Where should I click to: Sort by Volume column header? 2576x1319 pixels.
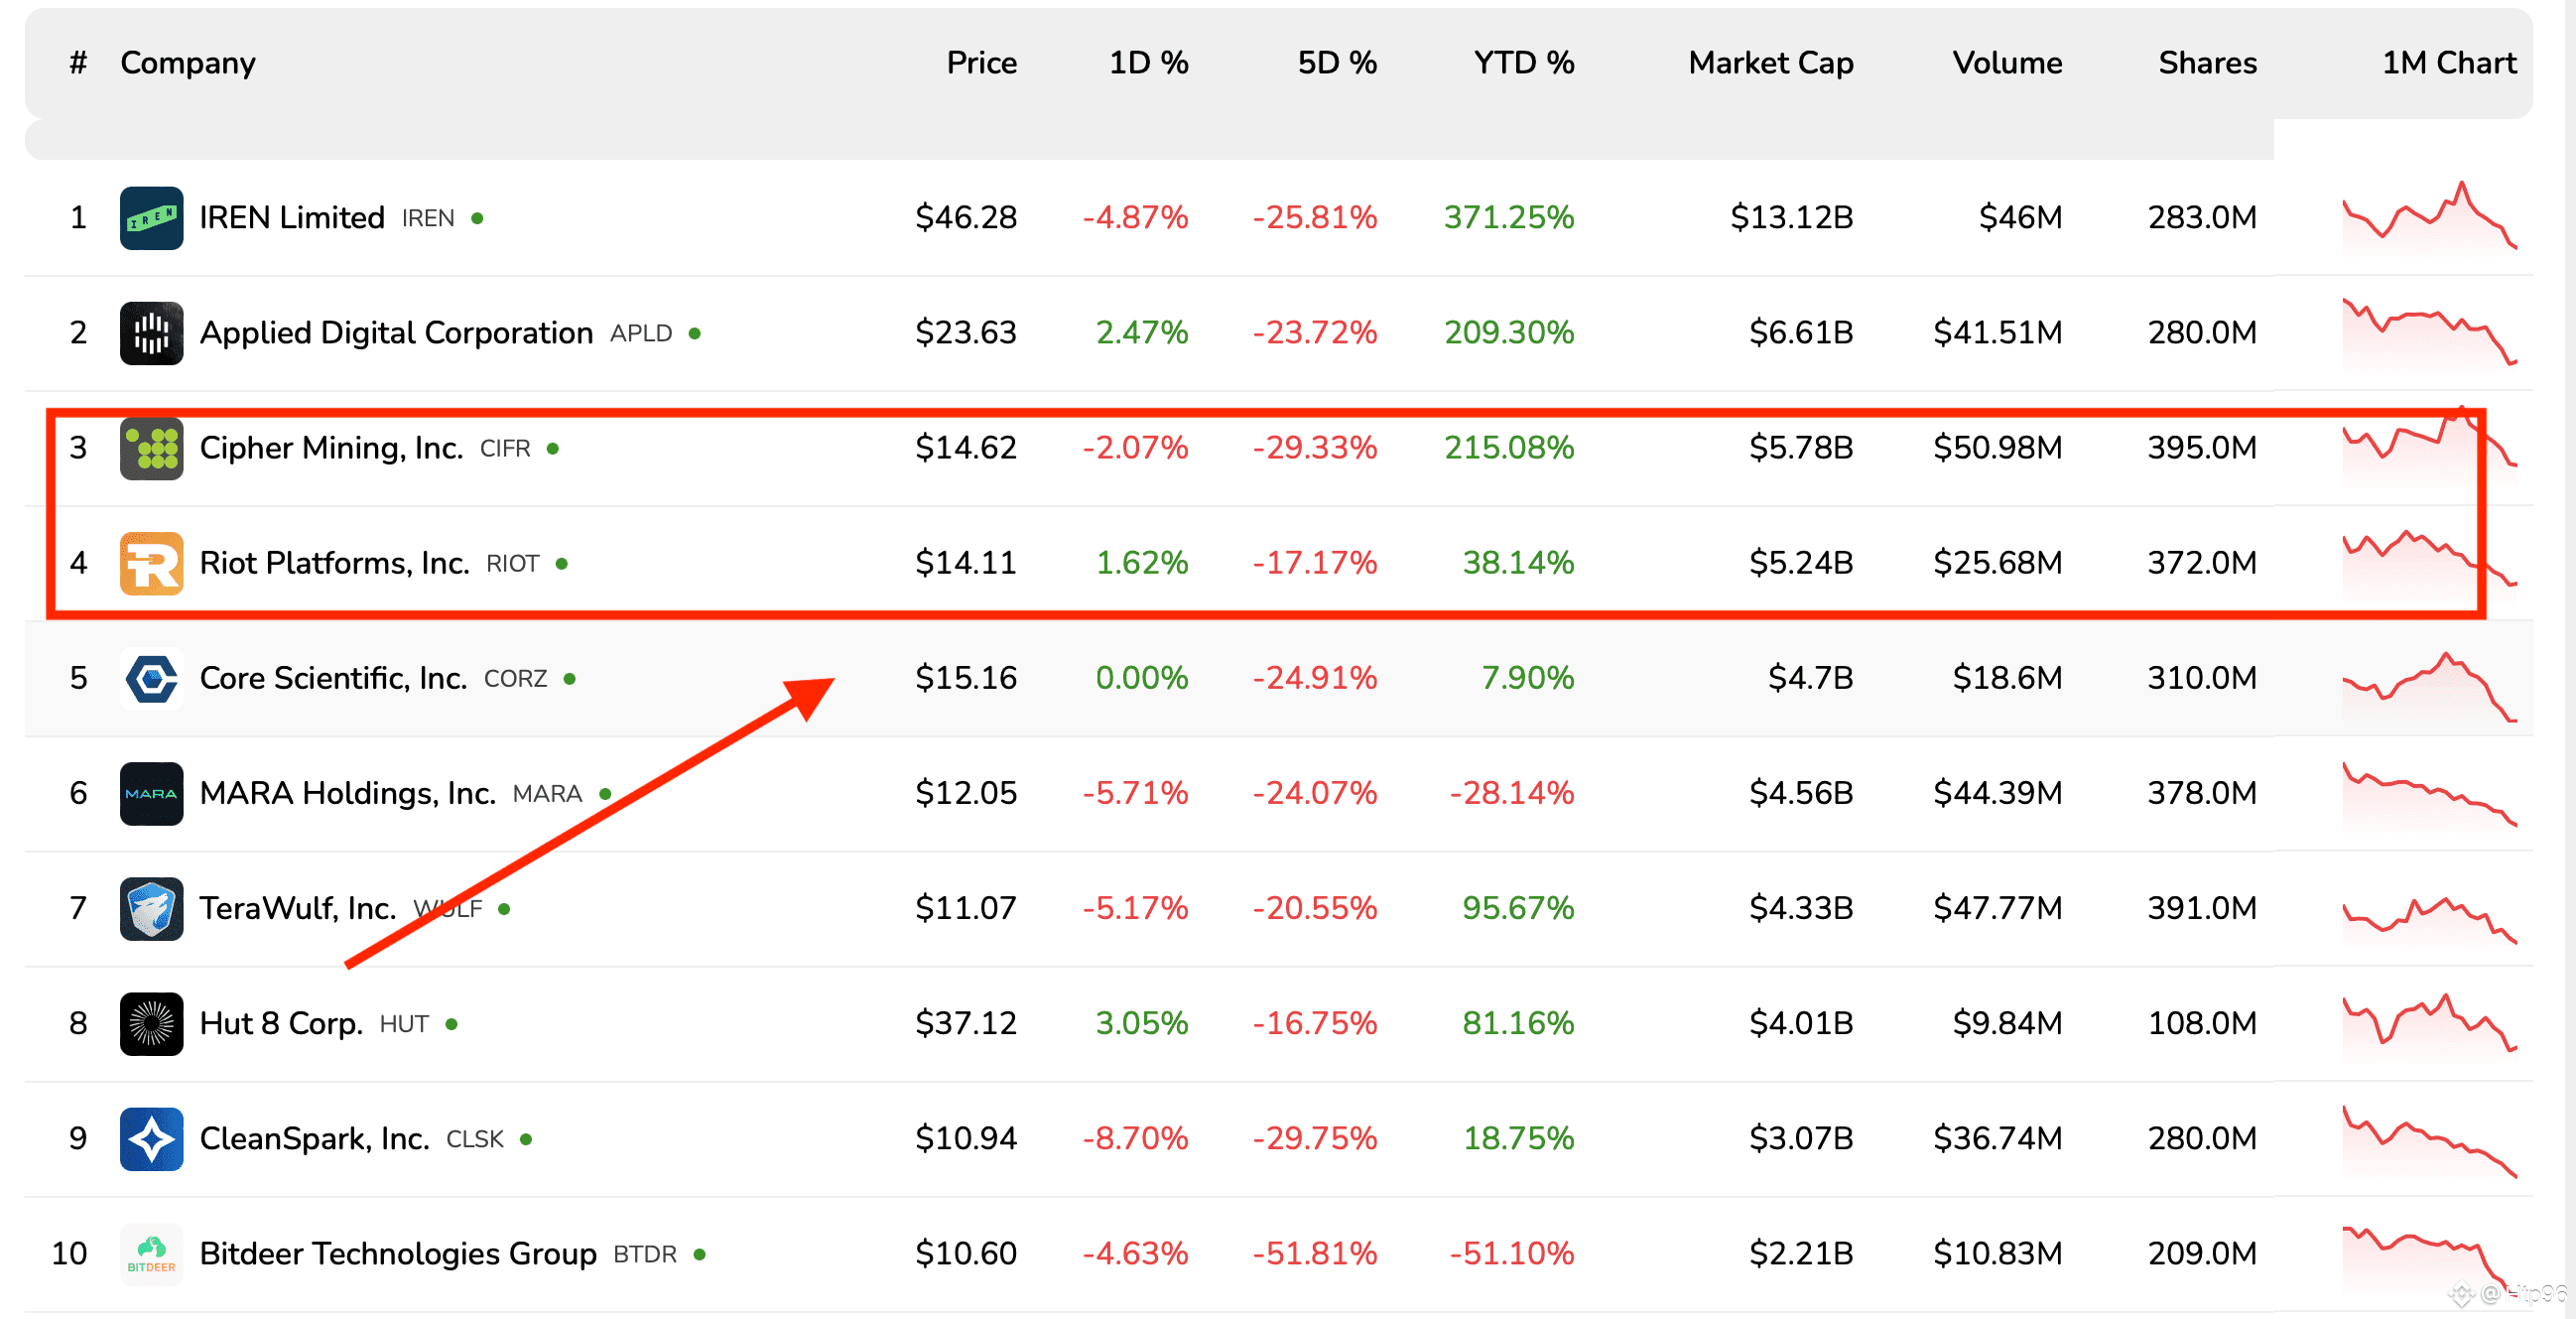(x=2006, y=63)
